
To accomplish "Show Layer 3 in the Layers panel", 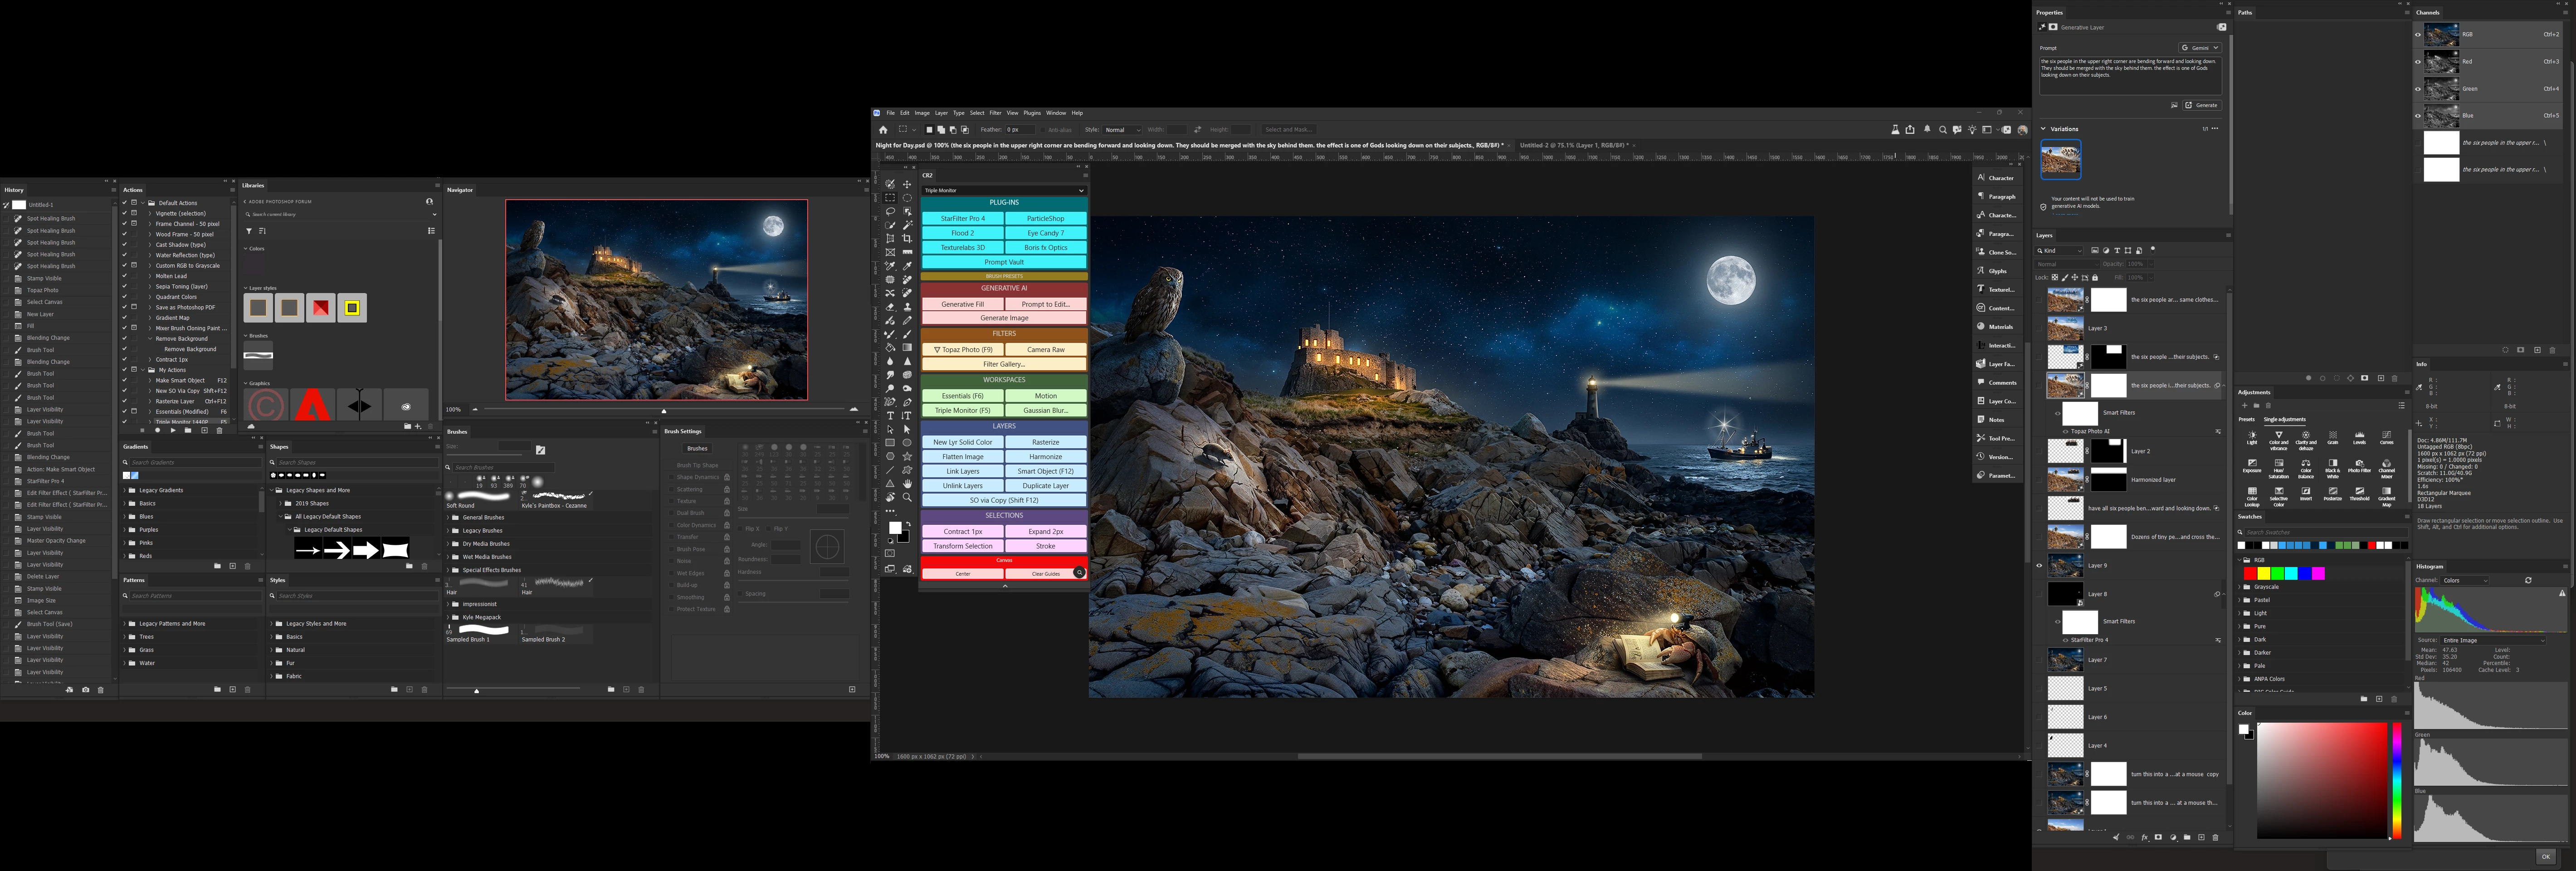I will click(2039, 328).
